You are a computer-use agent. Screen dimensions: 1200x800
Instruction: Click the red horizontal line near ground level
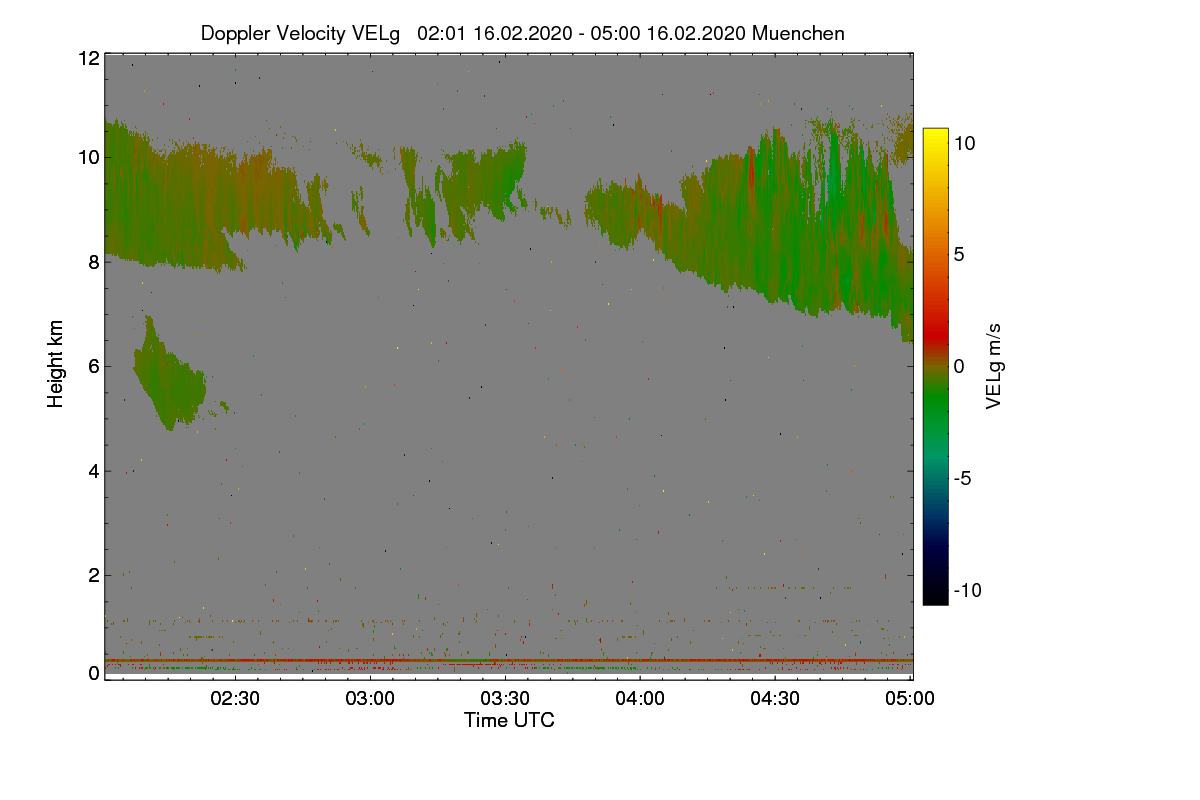click(509, 660)
